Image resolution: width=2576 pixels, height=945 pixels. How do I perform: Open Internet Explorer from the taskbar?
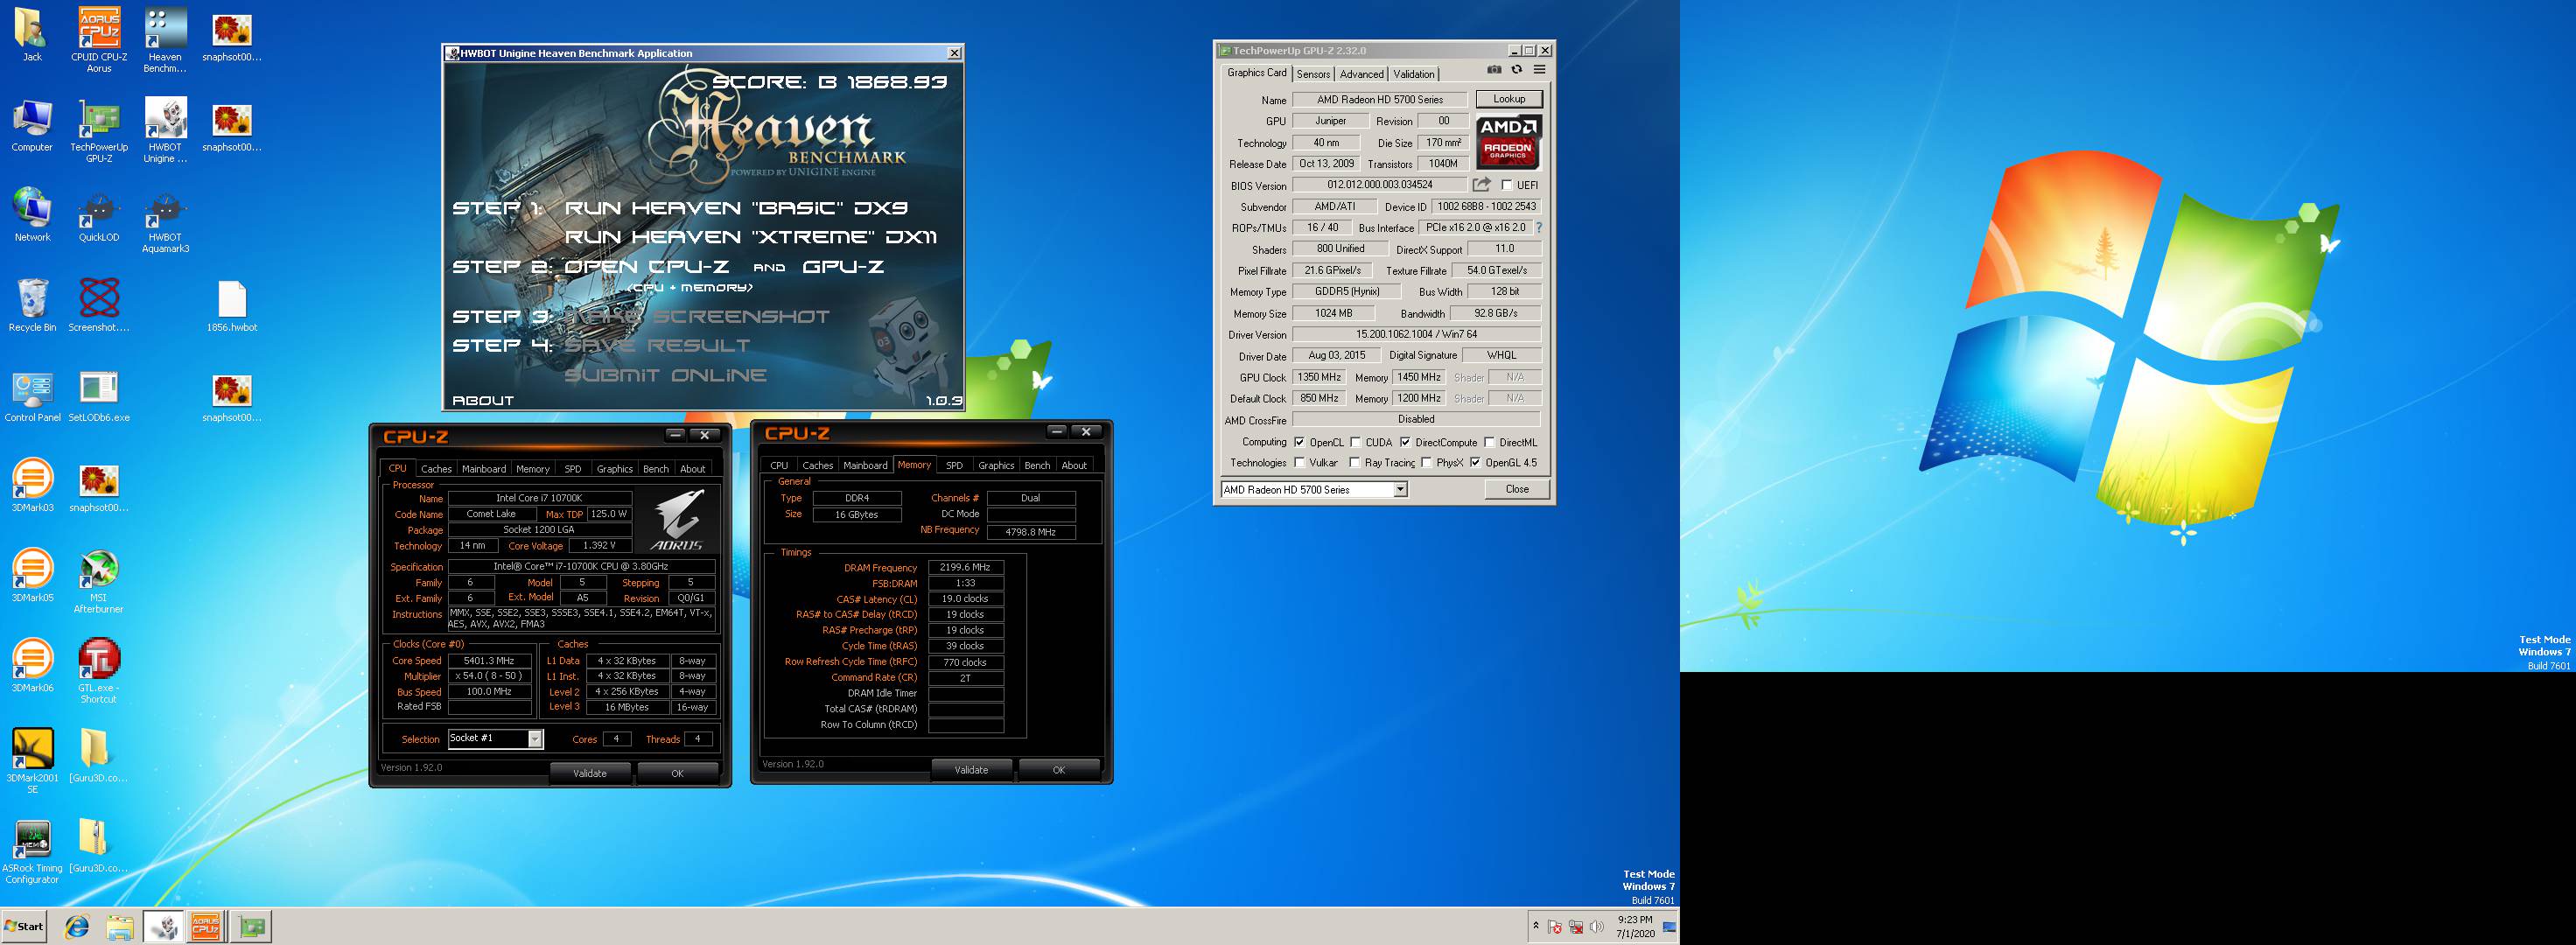pos(77,927)
